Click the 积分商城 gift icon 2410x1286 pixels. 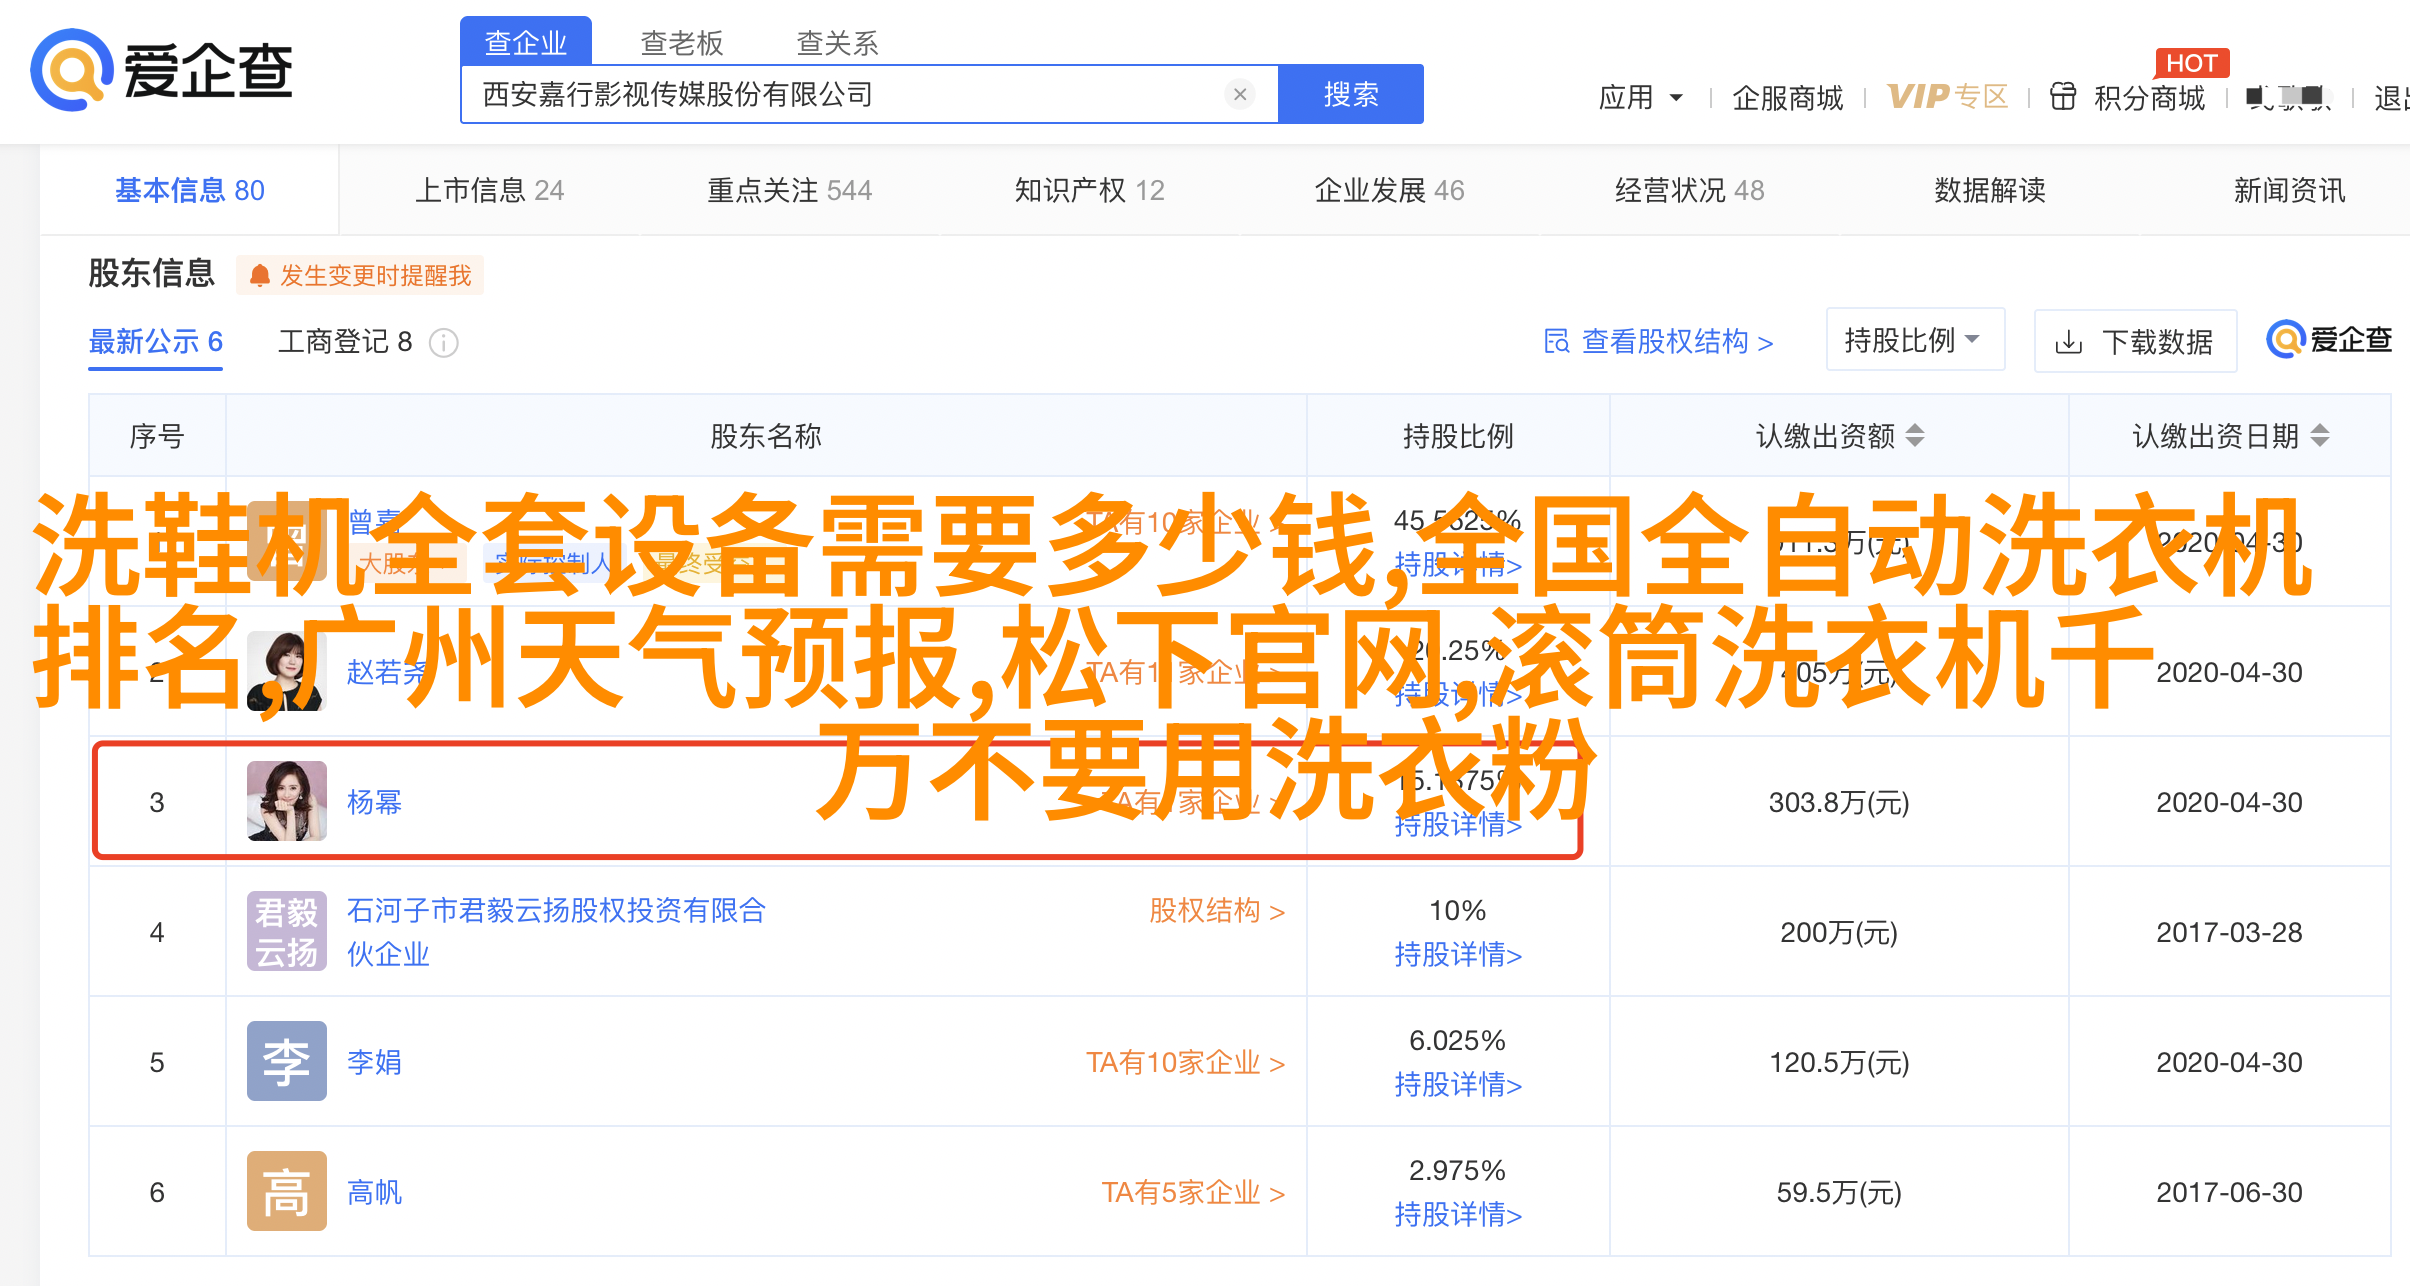pos(2063,96)
